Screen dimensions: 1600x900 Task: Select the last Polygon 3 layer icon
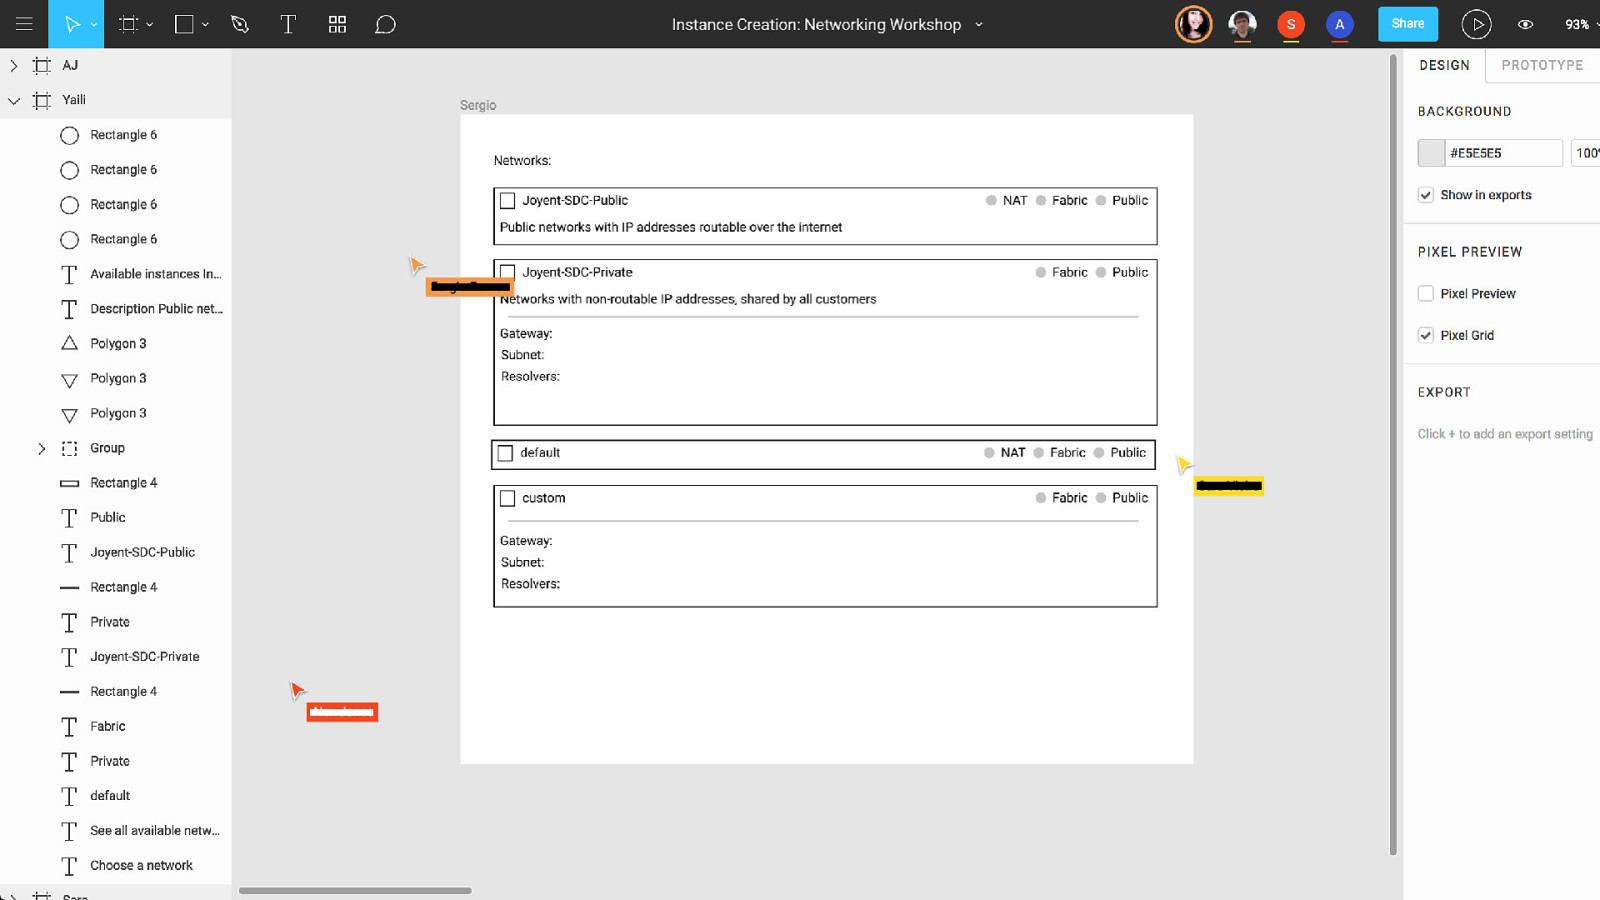69,413
